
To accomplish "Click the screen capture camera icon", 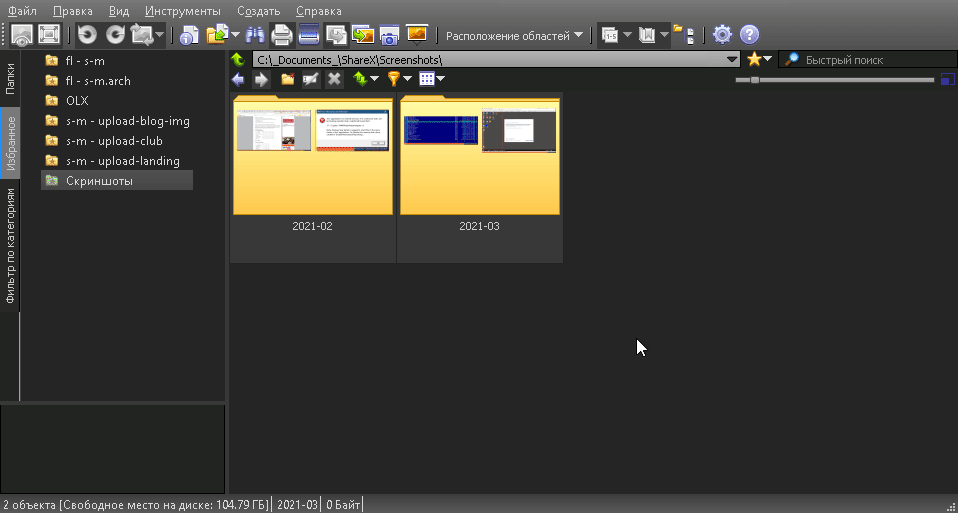I will [389, 35].
